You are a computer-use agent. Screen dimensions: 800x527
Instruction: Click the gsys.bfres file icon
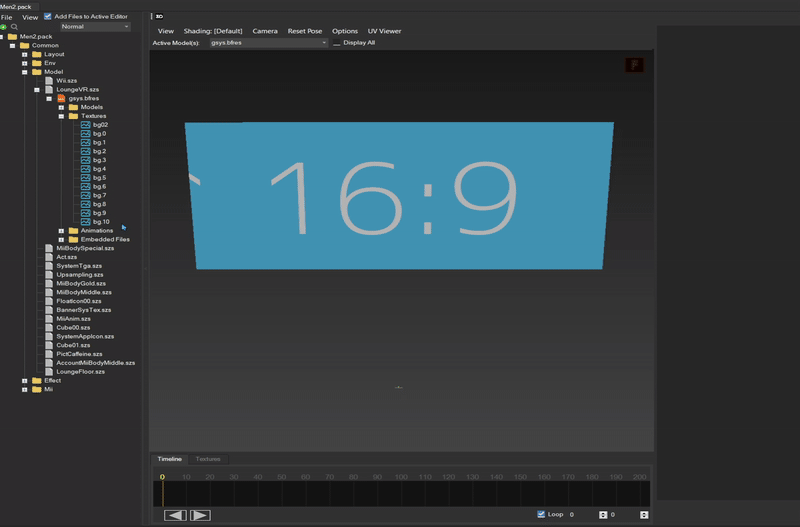(x=61, y=98)
